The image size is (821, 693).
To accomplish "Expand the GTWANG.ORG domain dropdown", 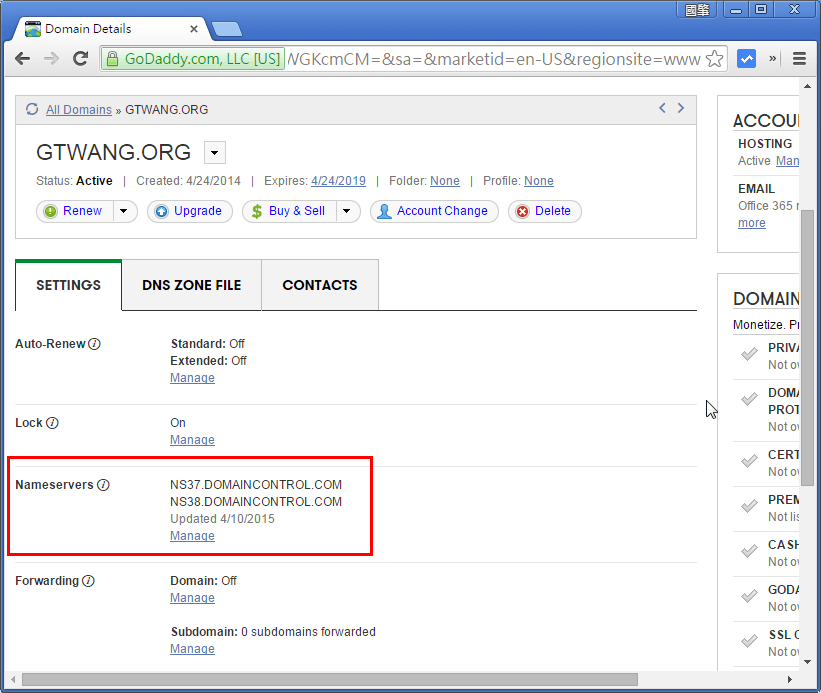I will tap(213, 152).
